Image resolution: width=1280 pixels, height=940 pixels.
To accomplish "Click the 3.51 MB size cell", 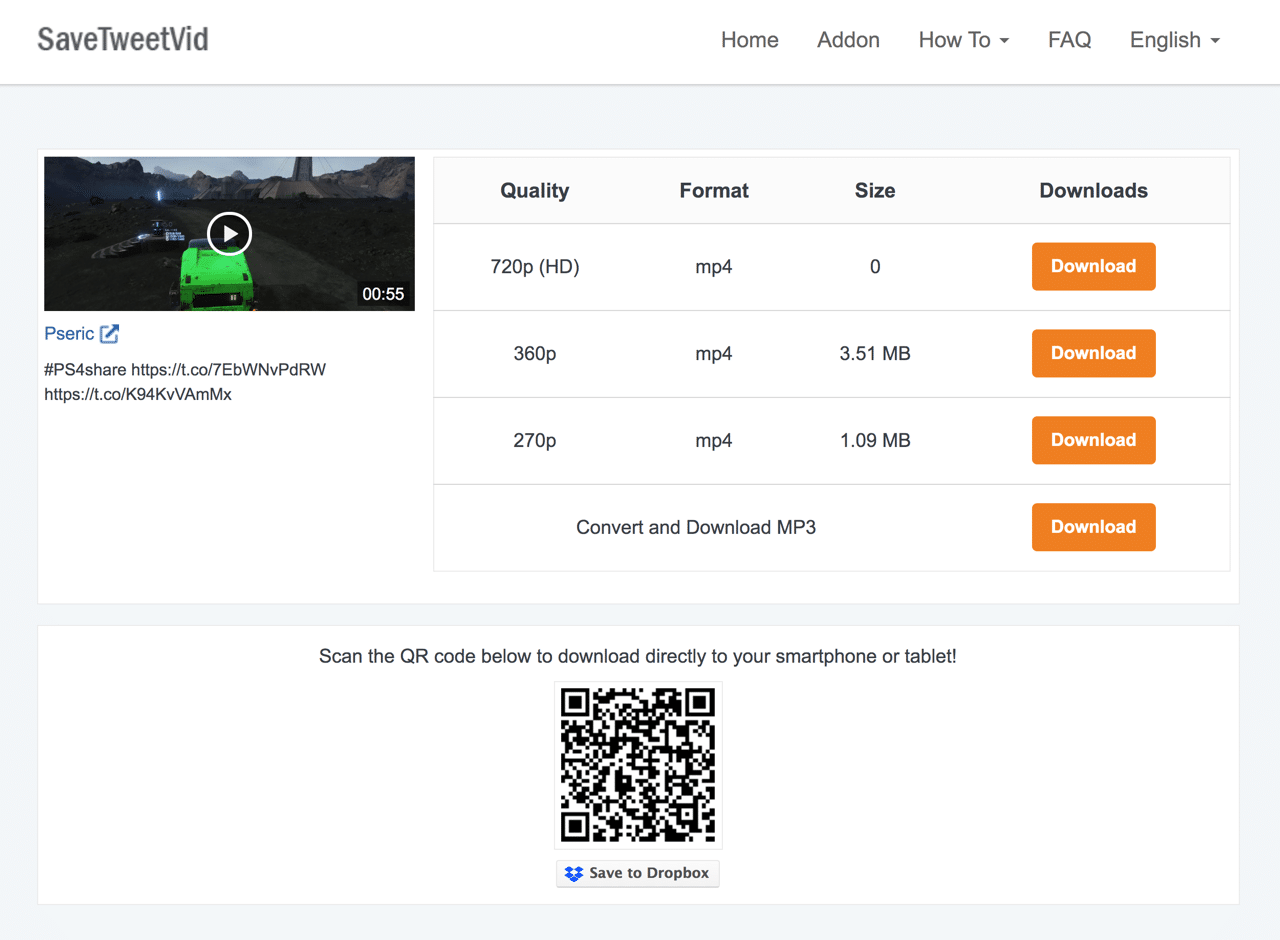I will coord(875,354).
